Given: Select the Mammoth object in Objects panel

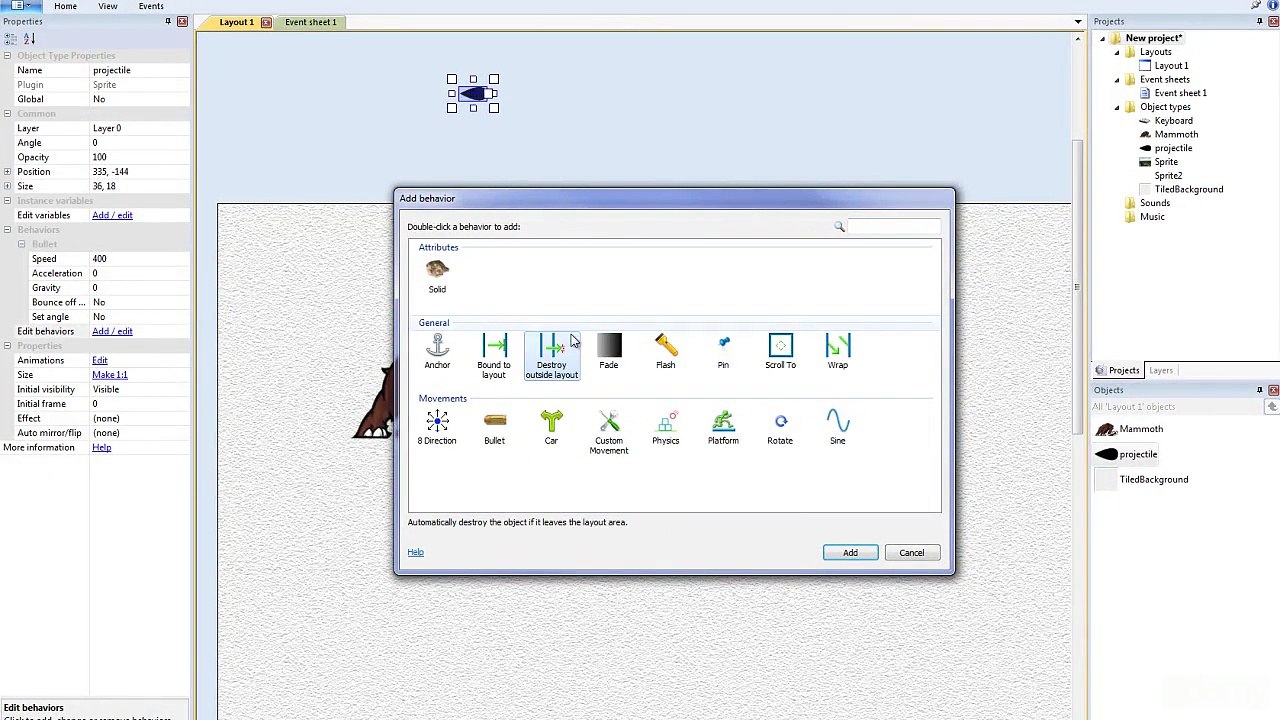Looking at the screenshot, I should [1129, 429].
